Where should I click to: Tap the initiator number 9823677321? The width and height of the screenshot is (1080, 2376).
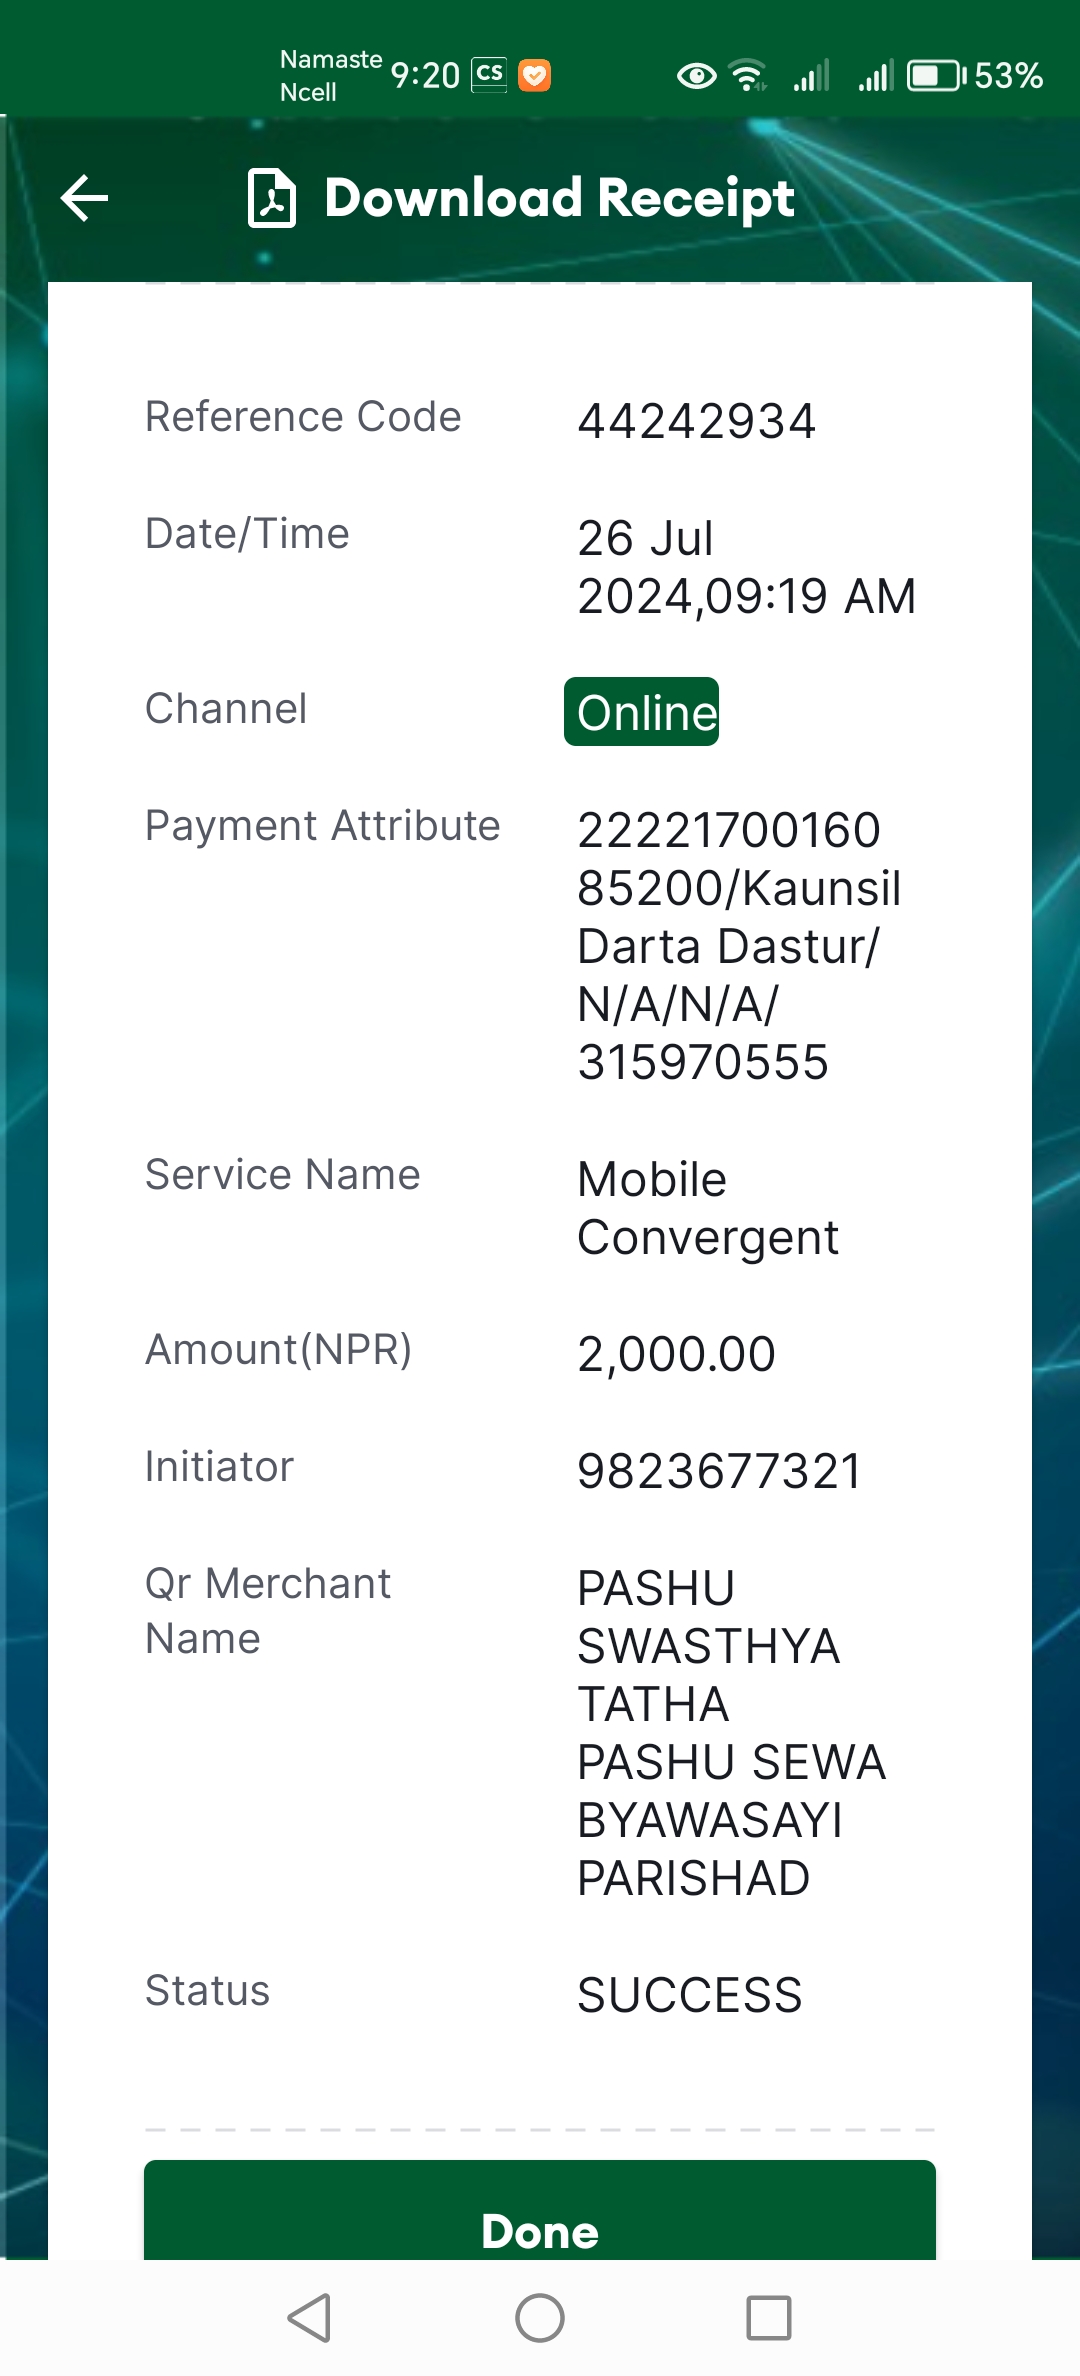click(719, 1471)
